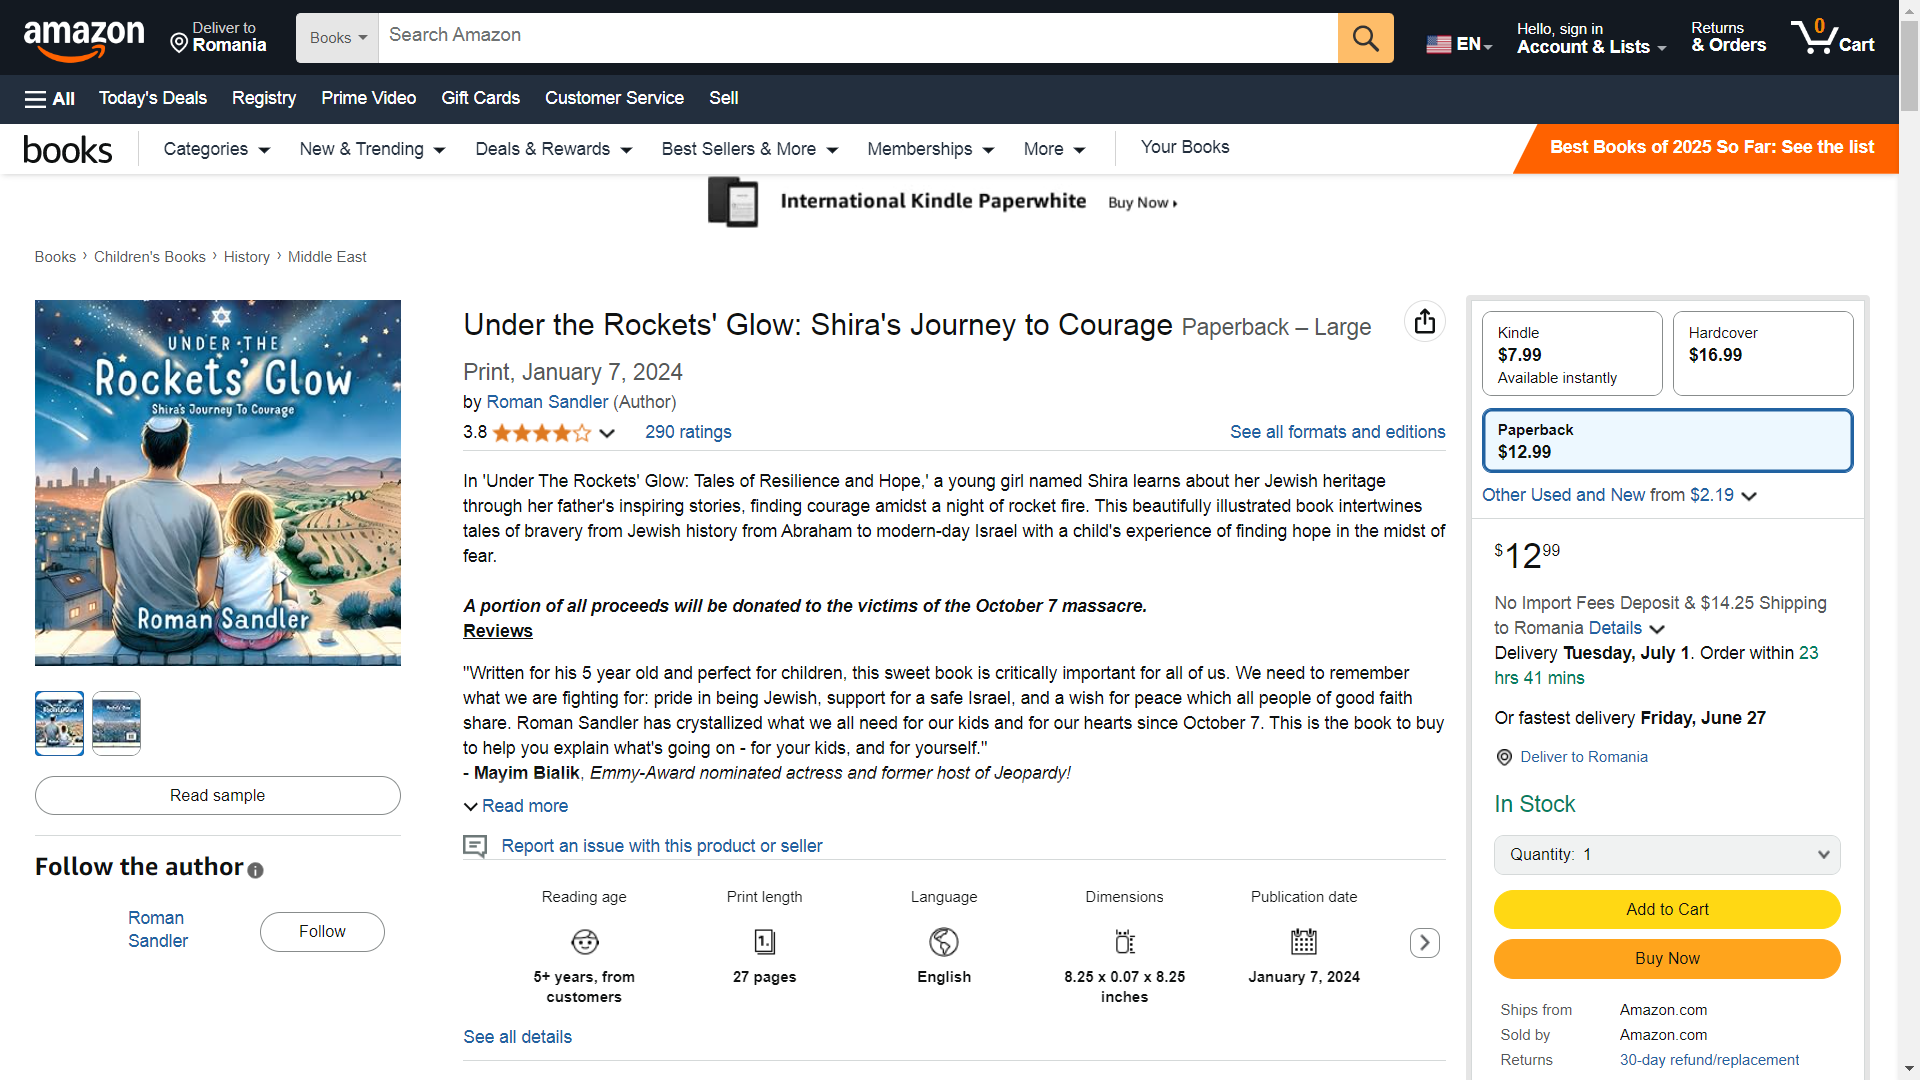Open the Books search category dropdown
1920x1080 pixels.
tap(338, 38)
